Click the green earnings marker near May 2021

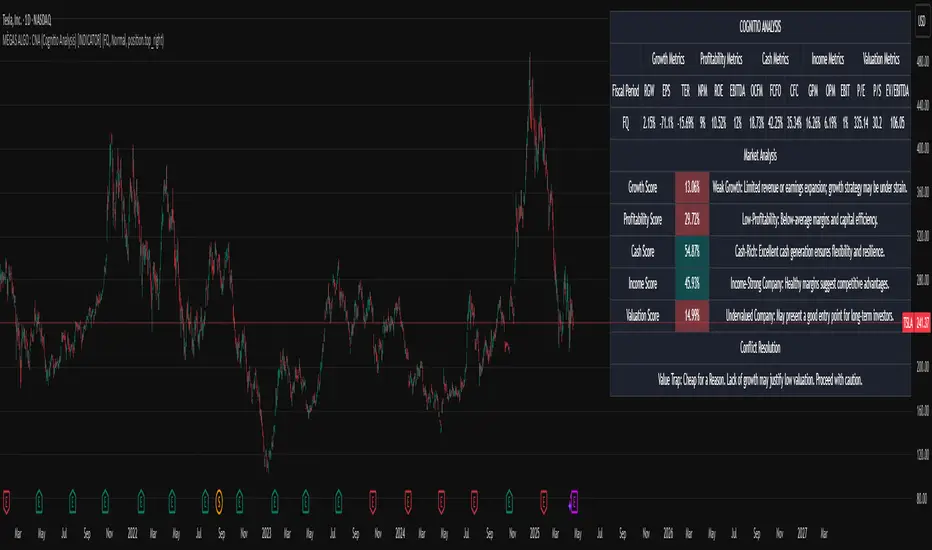(39, 501)
